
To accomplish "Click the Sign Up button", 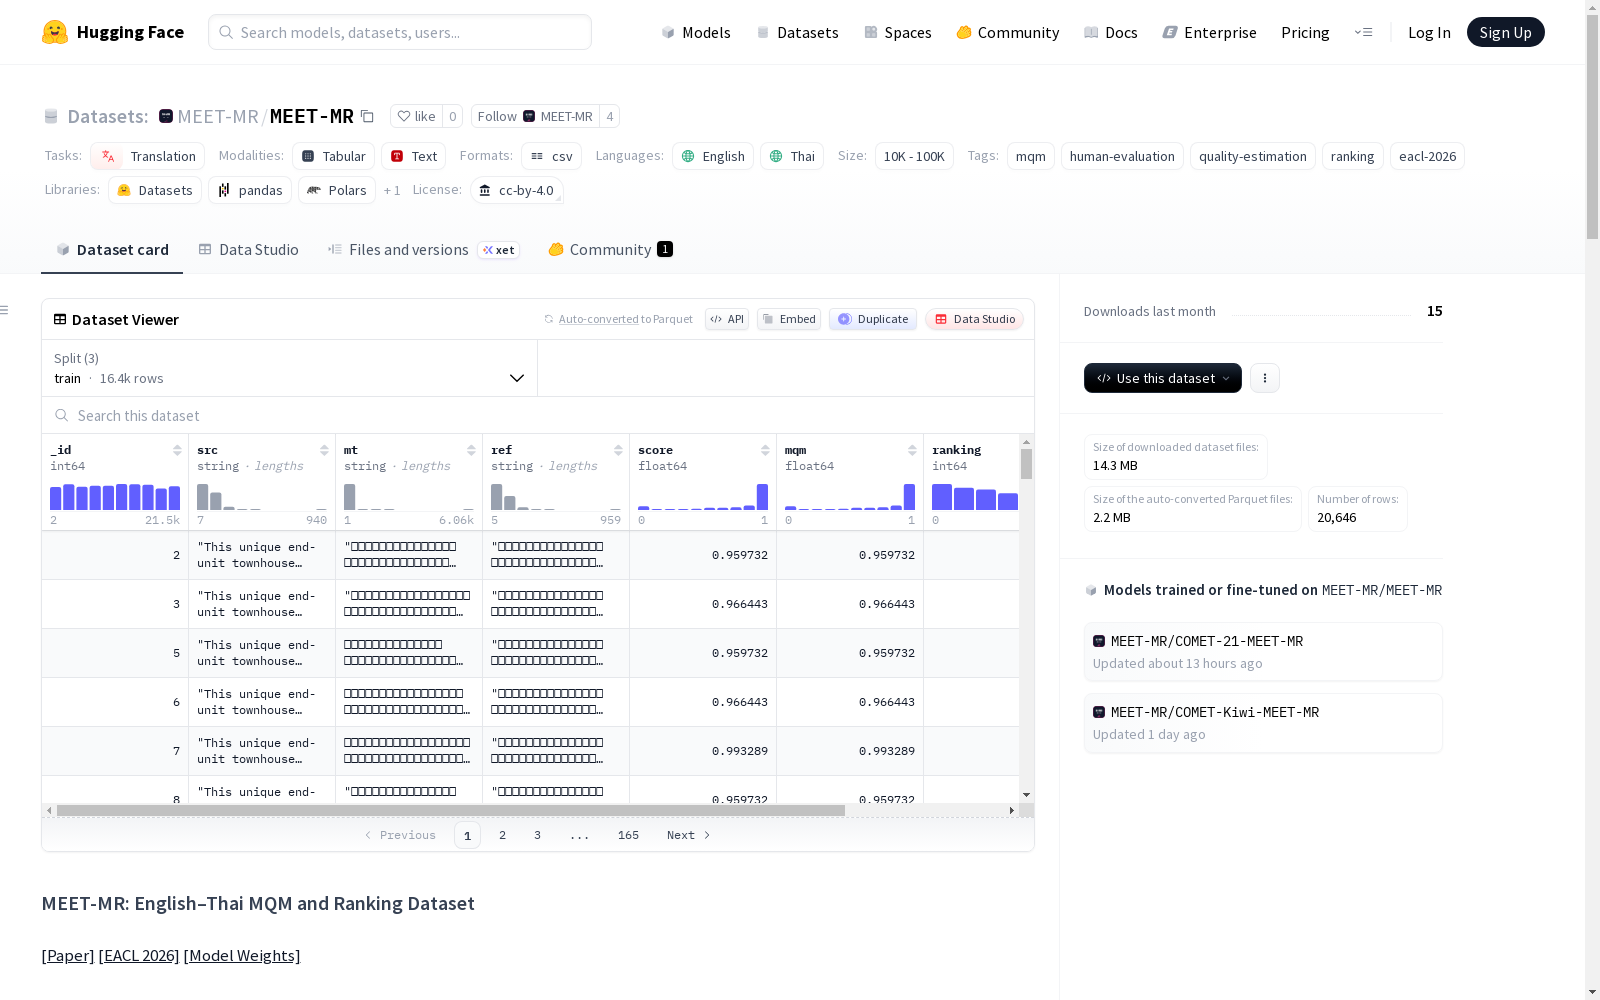I will (x=1506, y=32).
